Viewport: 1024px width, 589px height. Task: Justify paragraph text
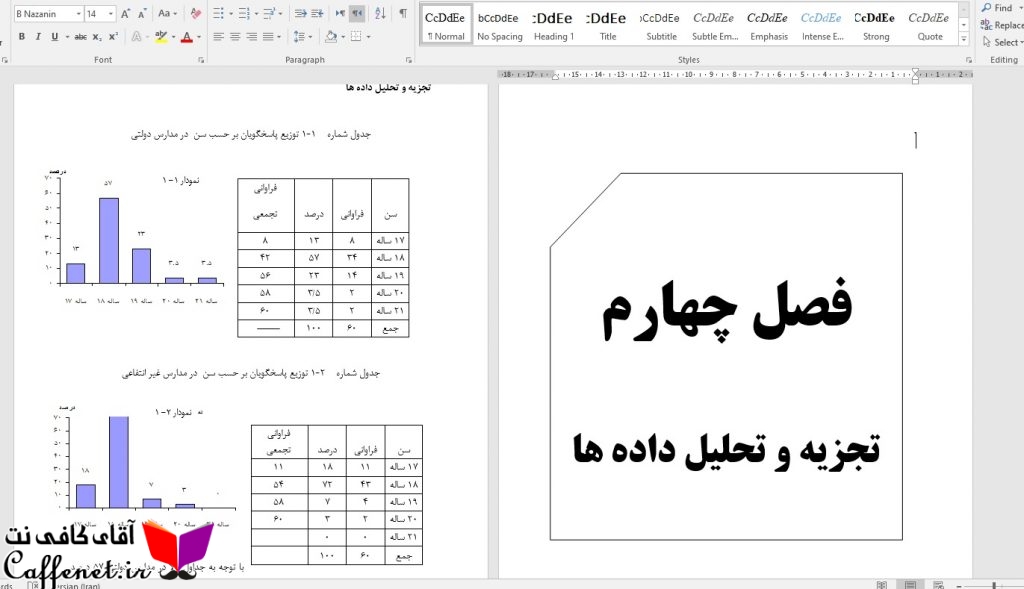point(268,37)
